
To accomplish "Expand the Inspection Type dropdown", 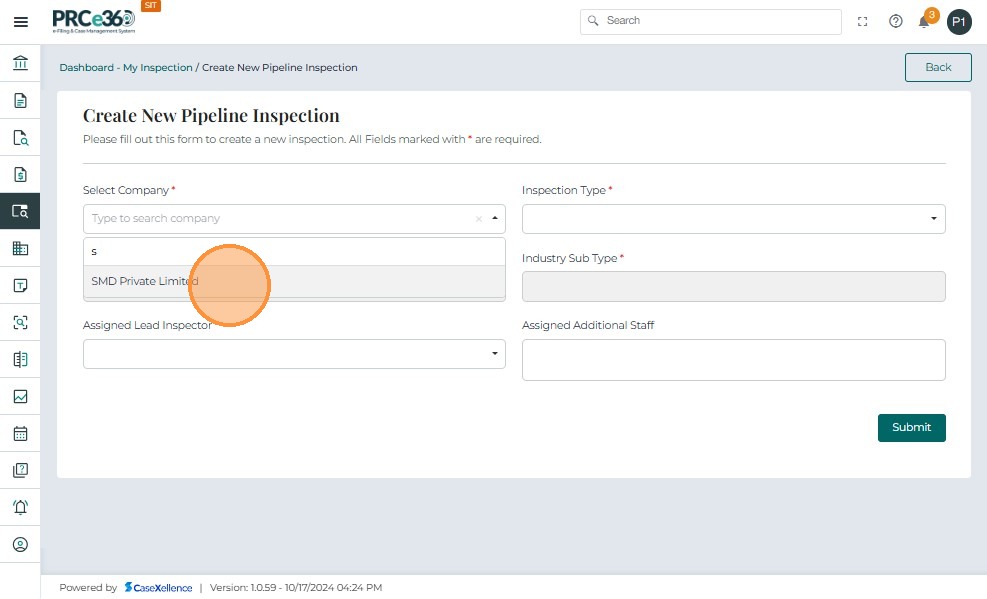I will [733, 218].
